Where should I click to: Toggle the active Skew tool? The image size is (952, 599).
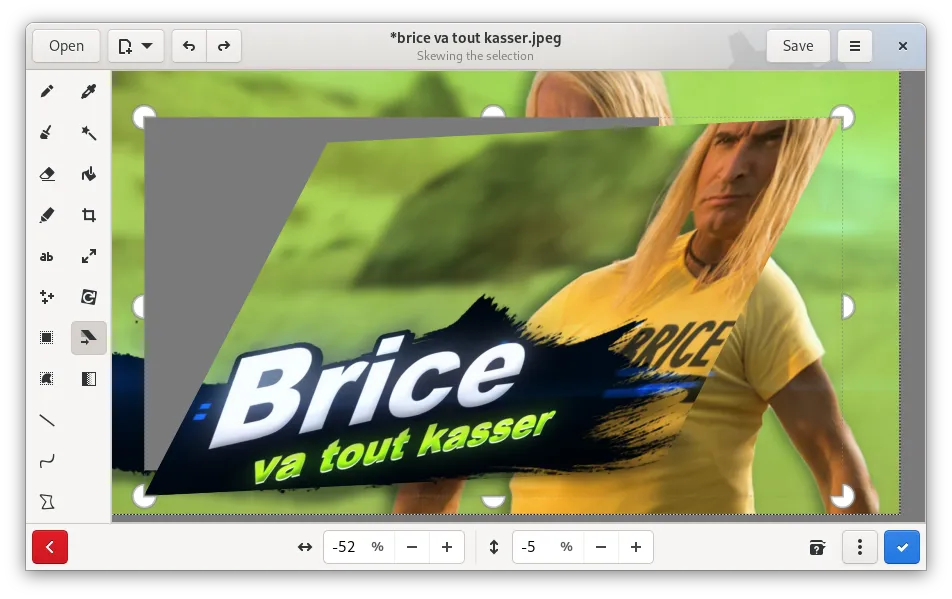pyautogui.click(x=89, y=338)
